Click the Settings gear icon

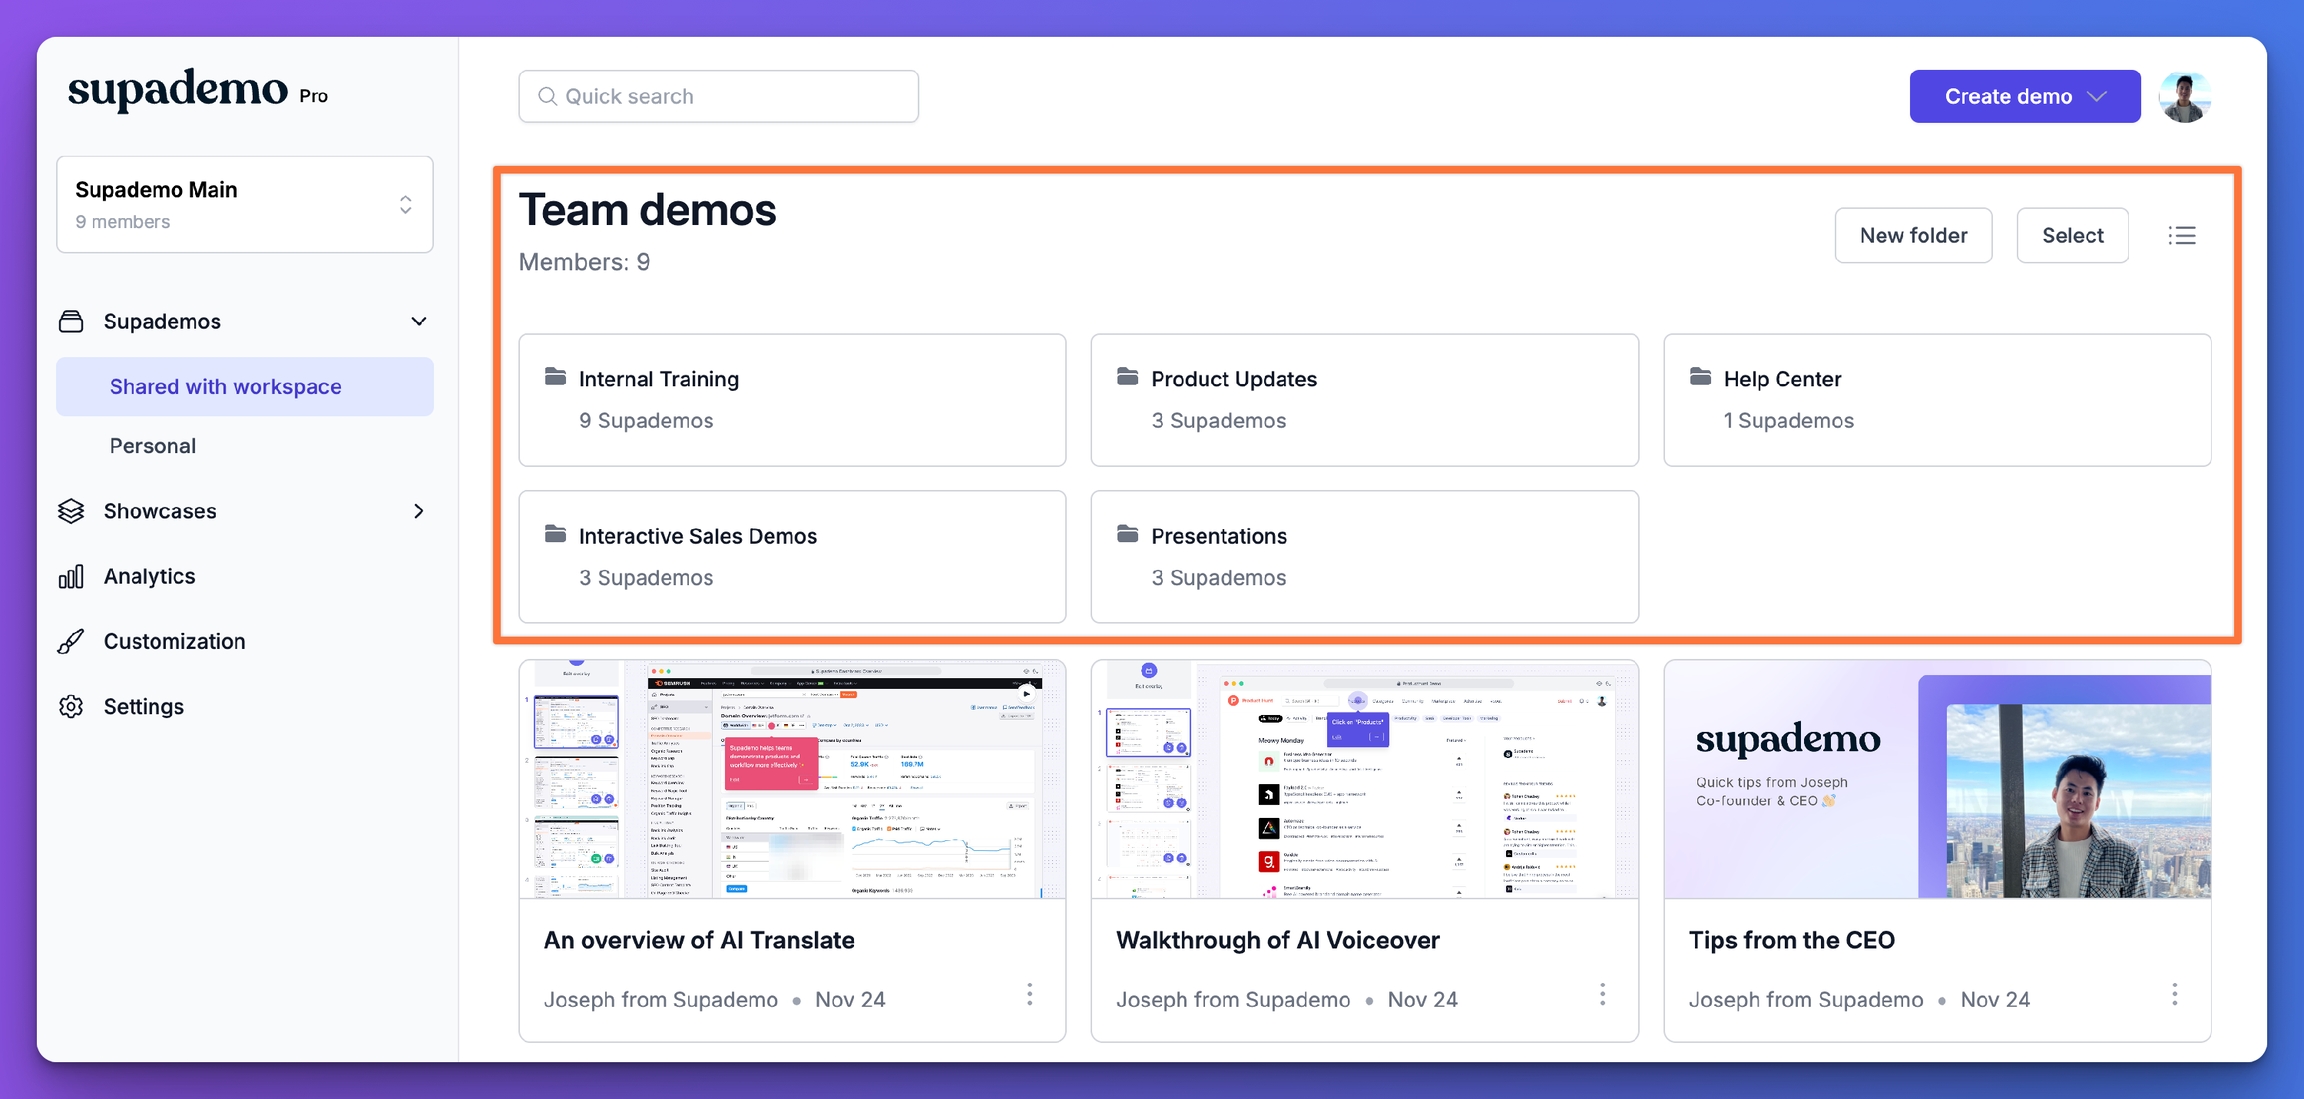[71, 707]
